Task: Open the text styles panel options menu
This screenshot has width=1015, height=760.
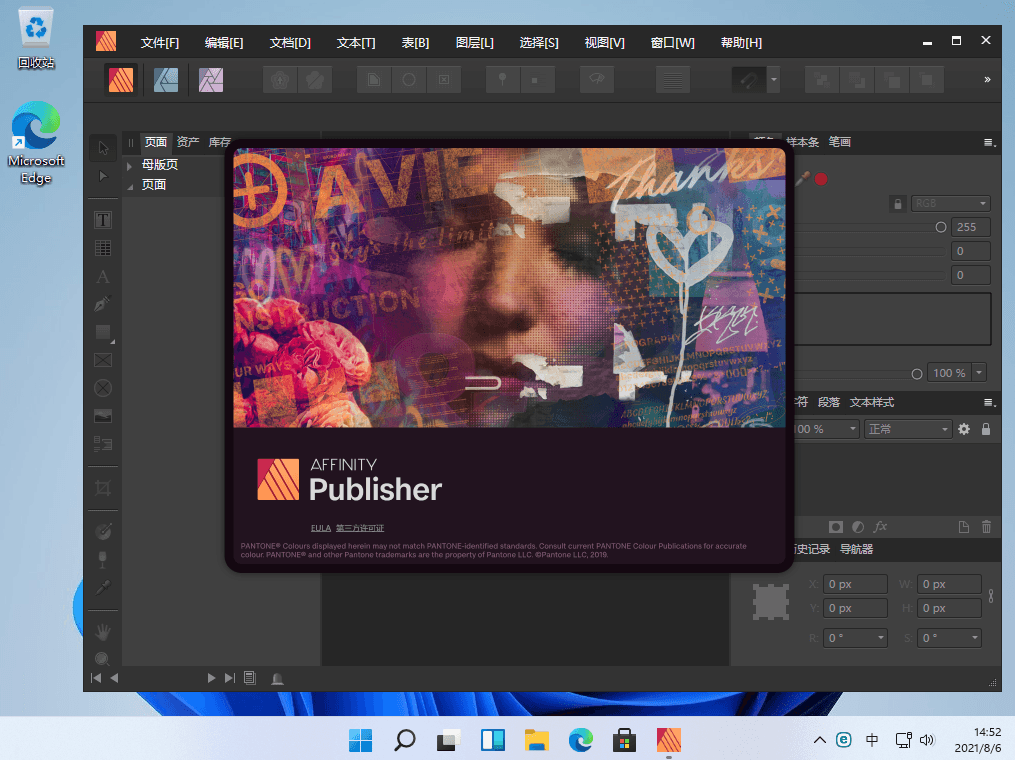Action: coord(988,403)
